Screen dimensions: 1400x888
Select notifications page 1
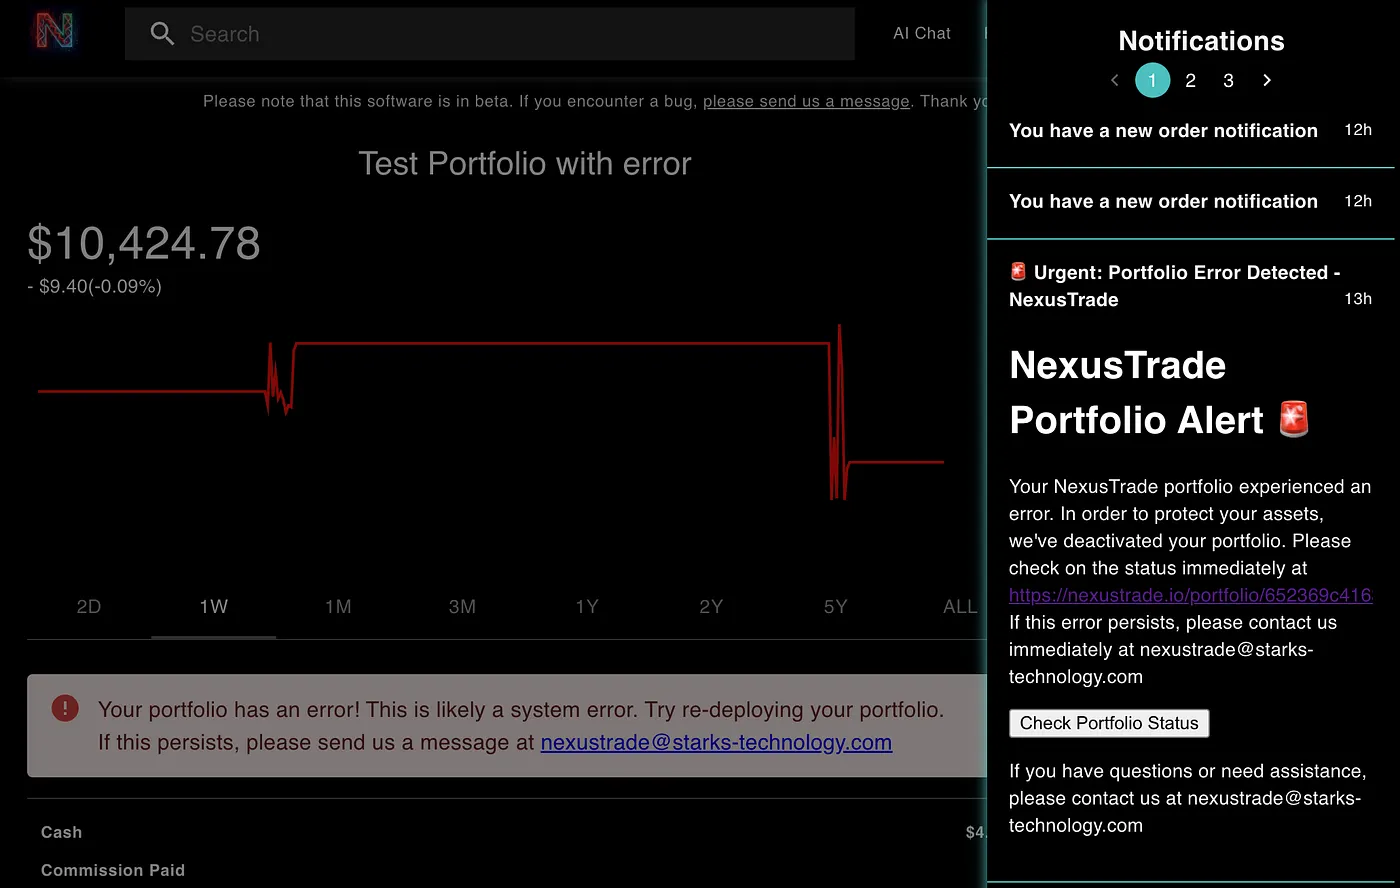pyautogui.click(x=1152, y=80)
